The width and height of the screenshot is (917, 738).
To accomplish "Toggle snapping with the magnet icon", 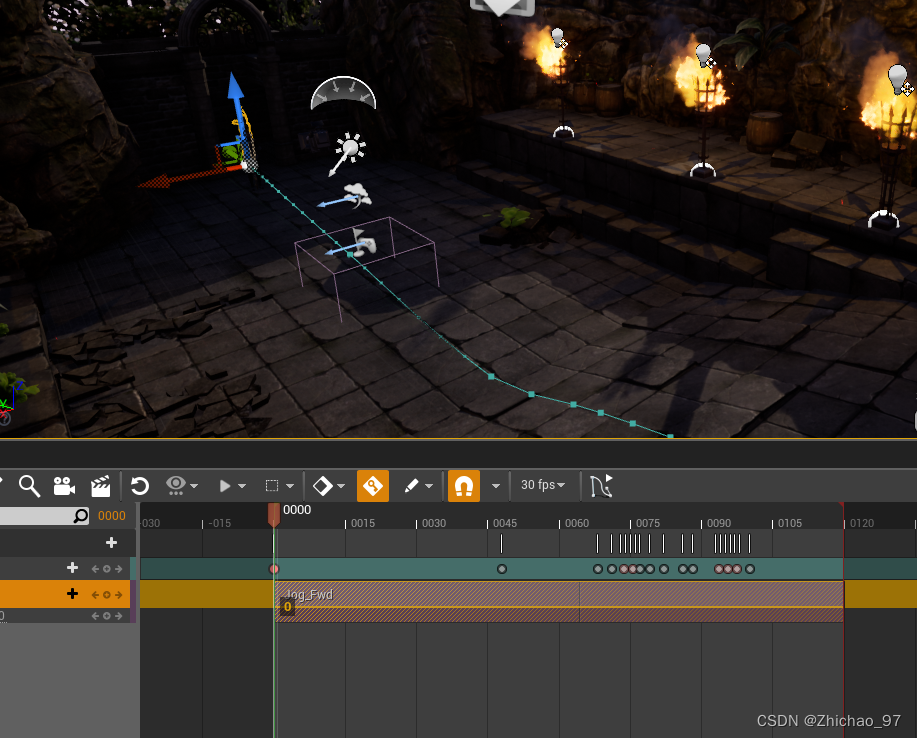I will [x=461, y=485].
